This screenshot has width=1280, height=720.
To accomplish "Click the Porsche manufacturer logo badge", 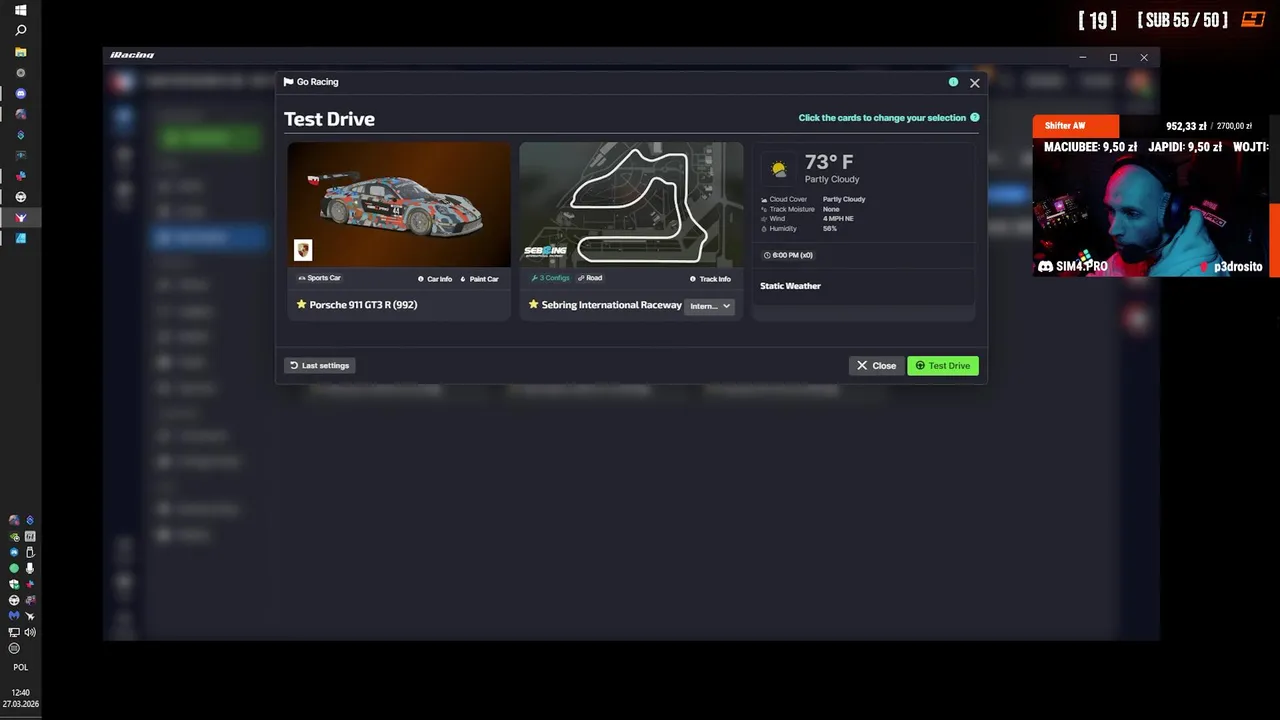I will point(303,250).
